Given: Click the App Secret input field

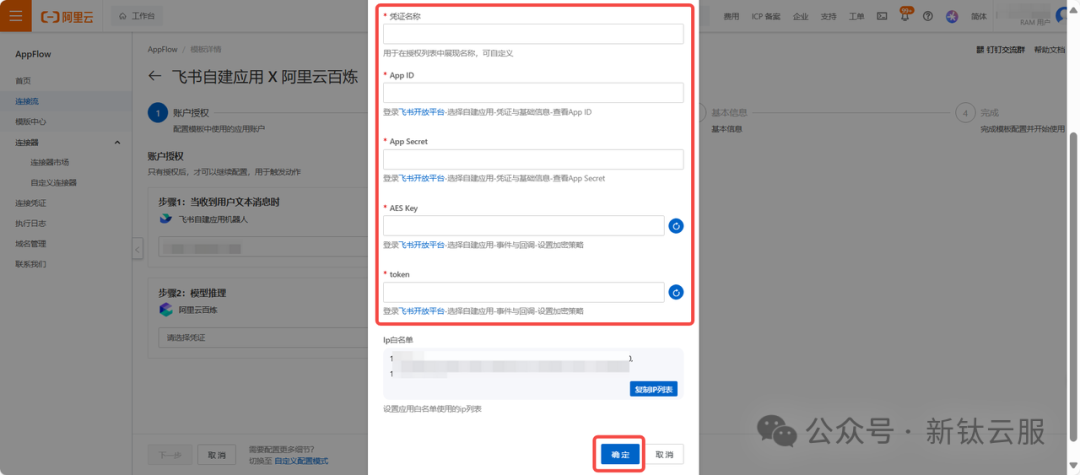Looking at the screenshot, I should 533,159.
